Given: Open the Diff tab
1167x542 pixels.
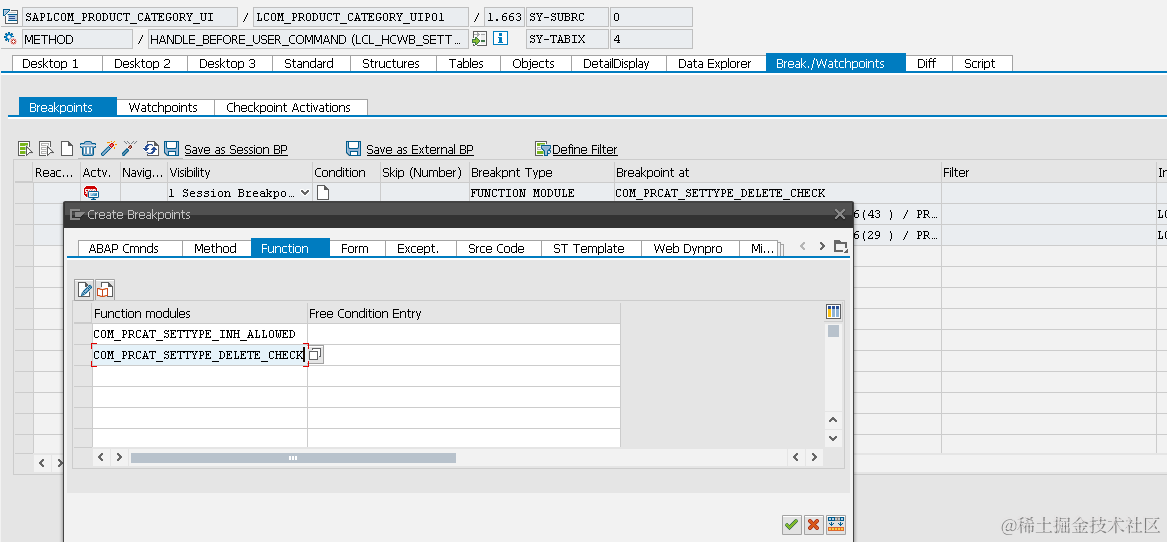Looking at the screenshot, I should point(926,63).
